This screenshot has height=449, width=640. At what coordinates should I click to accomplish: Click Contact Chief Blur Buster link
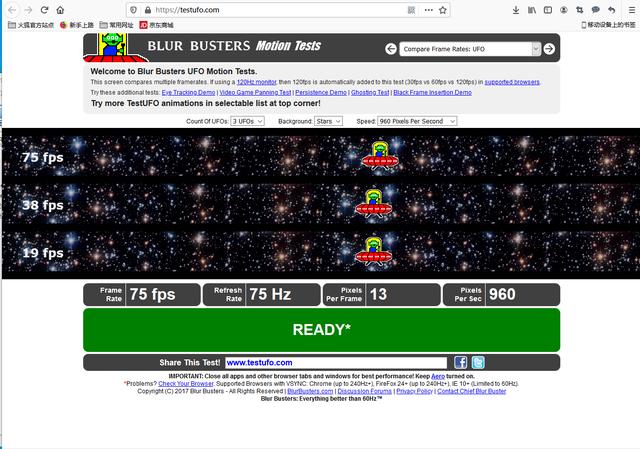tap(471, 391)
